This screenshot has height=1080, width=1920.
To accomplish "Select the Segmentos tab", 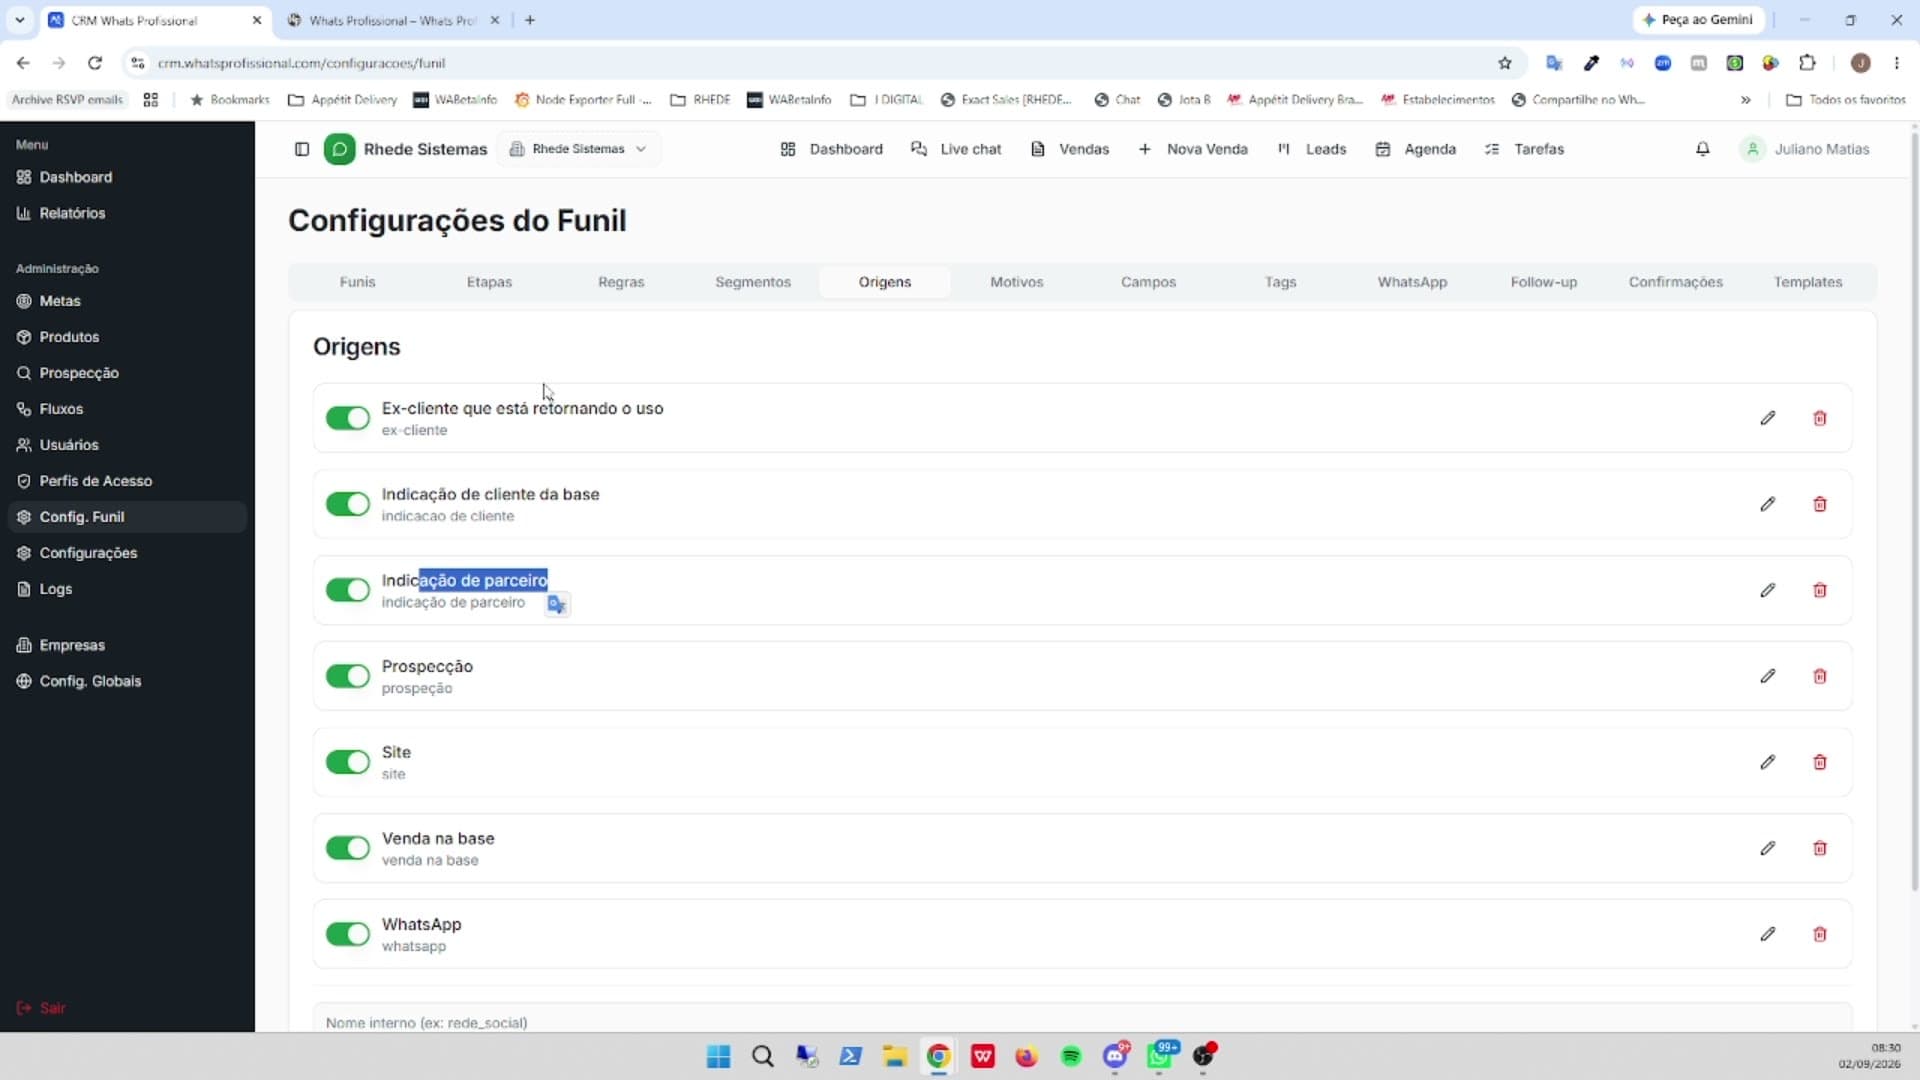I will tap(753, 282).
